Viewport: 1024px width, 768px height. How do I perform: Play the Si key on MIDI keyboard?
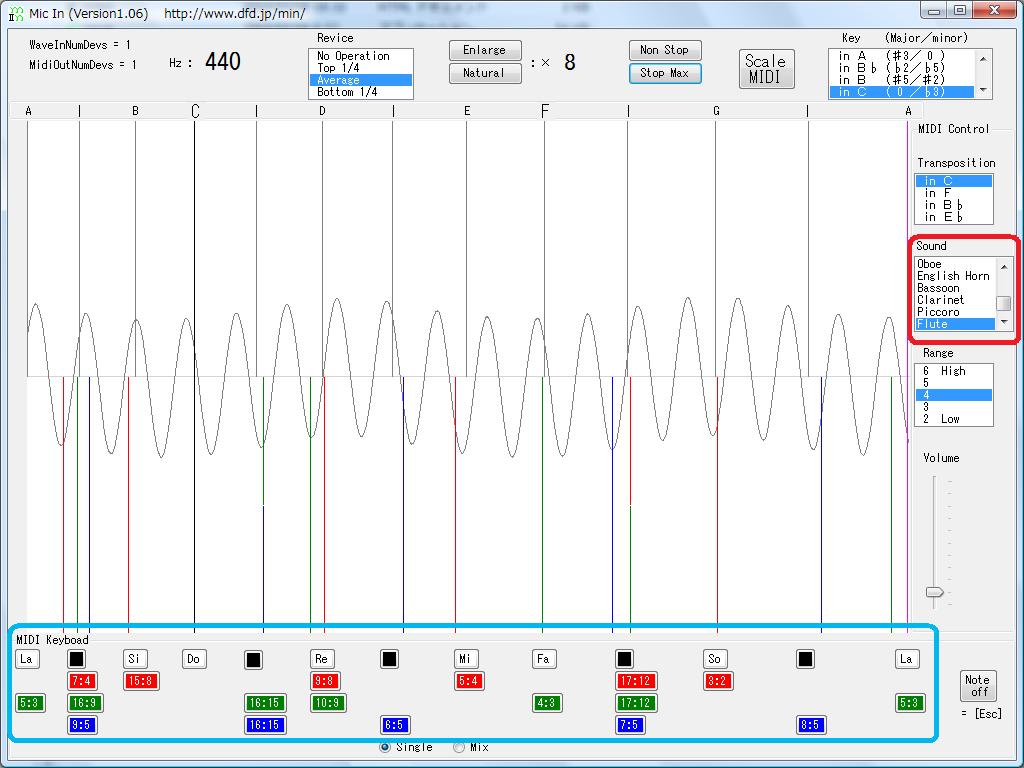pyautogui.click(x=135, y=659)
